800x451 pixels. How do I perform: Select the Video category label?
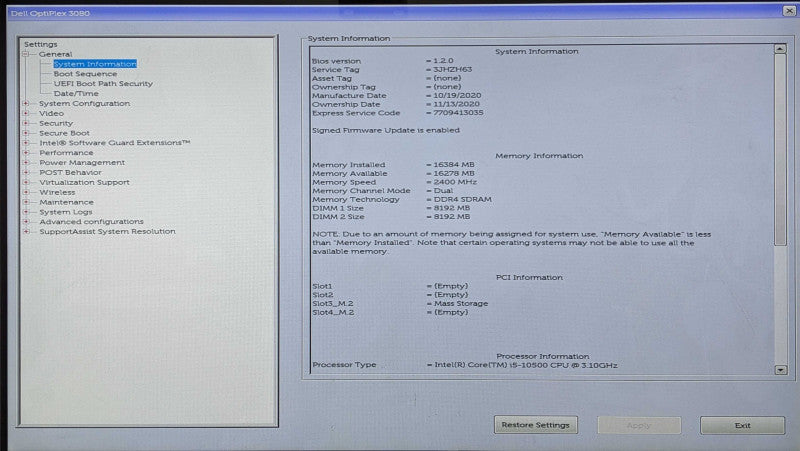click(x=52, y=113)
